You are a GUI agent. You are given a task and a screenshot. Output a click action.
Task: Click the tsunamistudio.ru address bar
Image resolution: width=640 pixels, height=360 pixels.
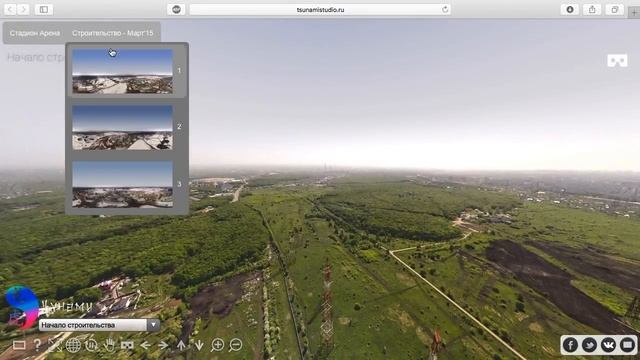320,9
